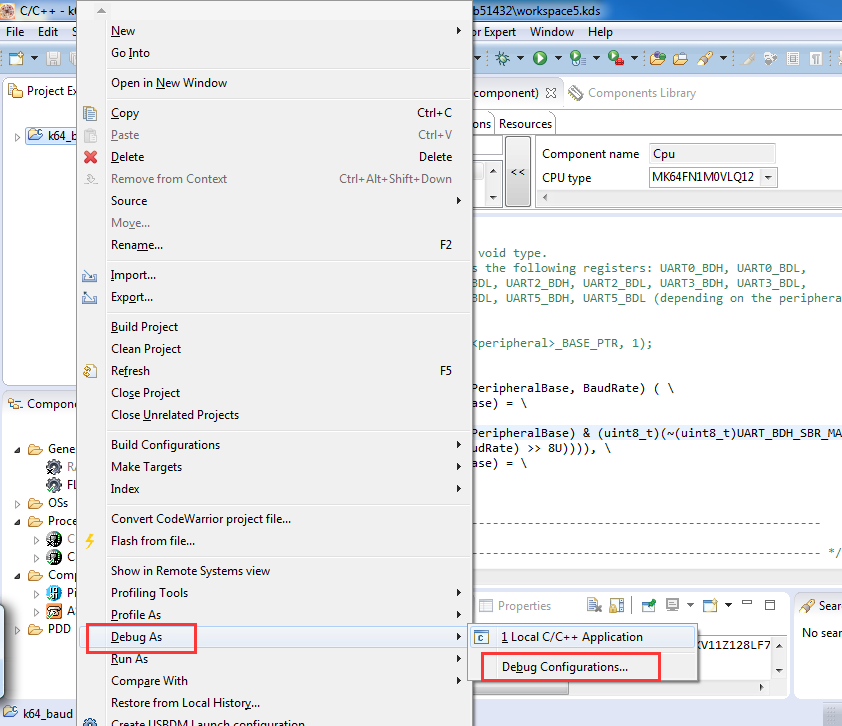The width and height of the screenshot is (842, 726).
Task: Click the Open Console icon
Action: pos(710,605)
